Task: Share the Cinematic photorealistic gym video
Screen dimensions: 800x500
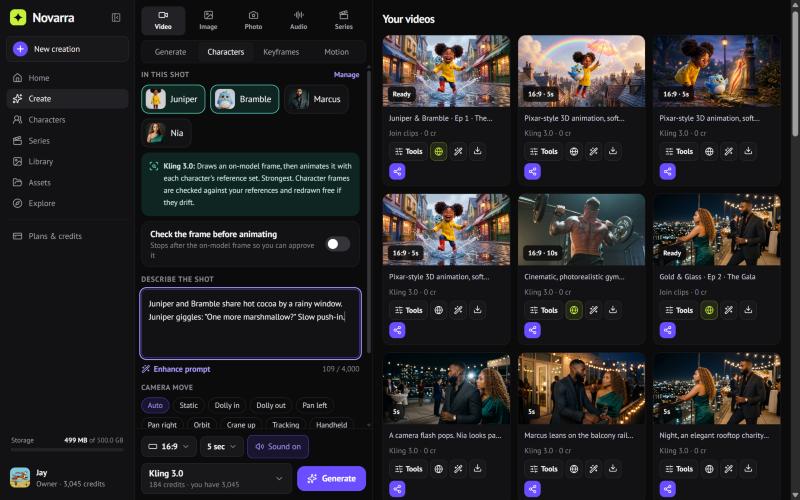Action: coord(532,330)
